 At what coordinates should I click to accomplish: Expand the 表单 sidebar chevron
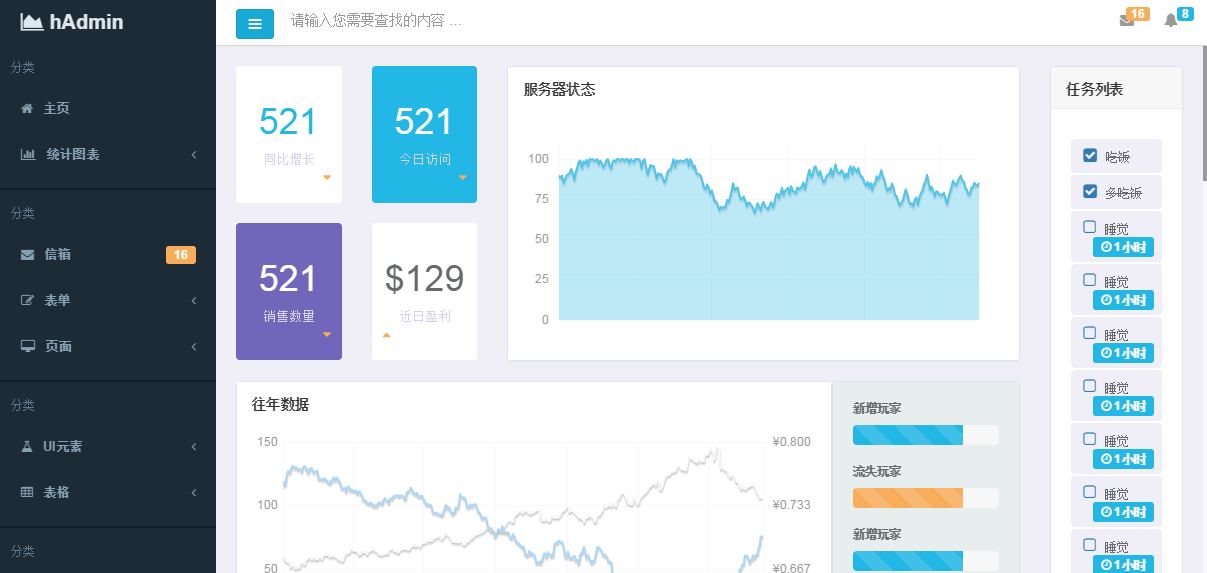tap(194, 300)
